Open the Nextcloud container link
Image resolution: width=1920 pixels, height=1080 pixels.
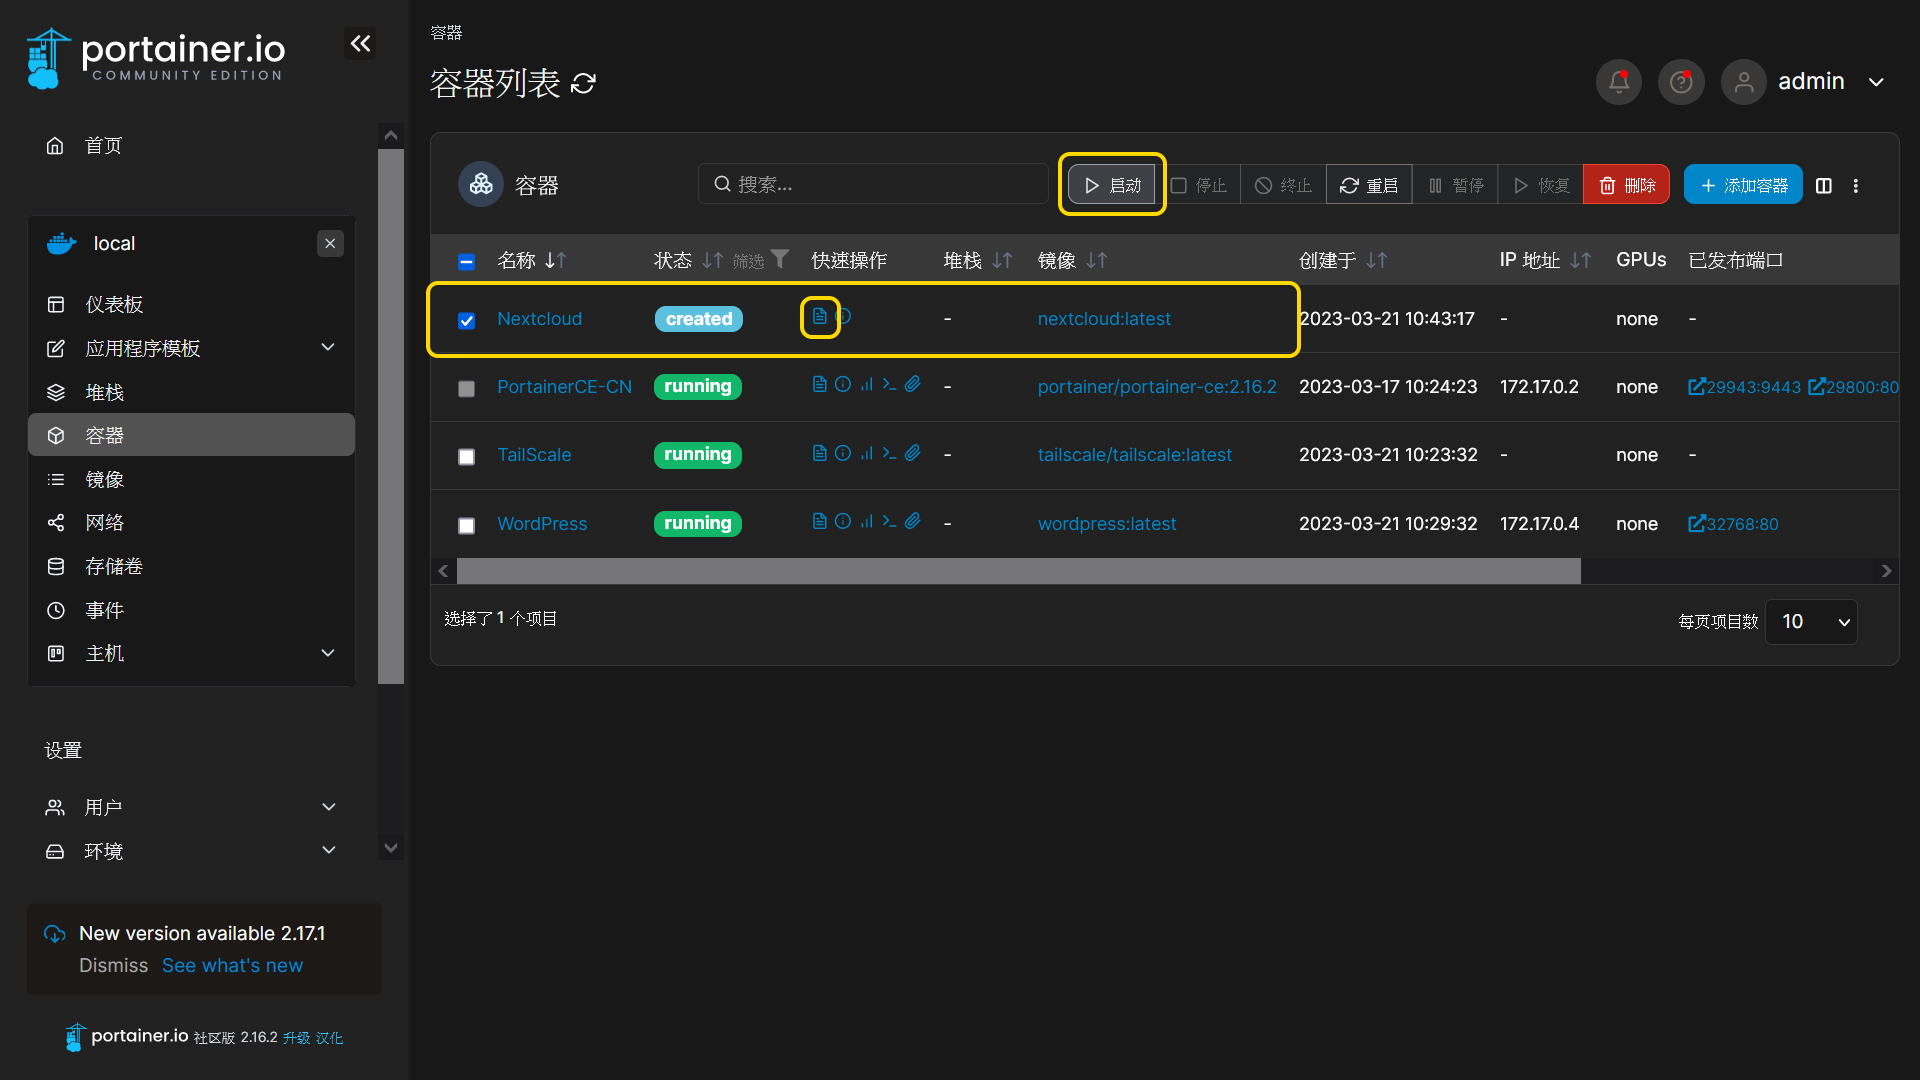pyautogui.click(x=539, y=319)
